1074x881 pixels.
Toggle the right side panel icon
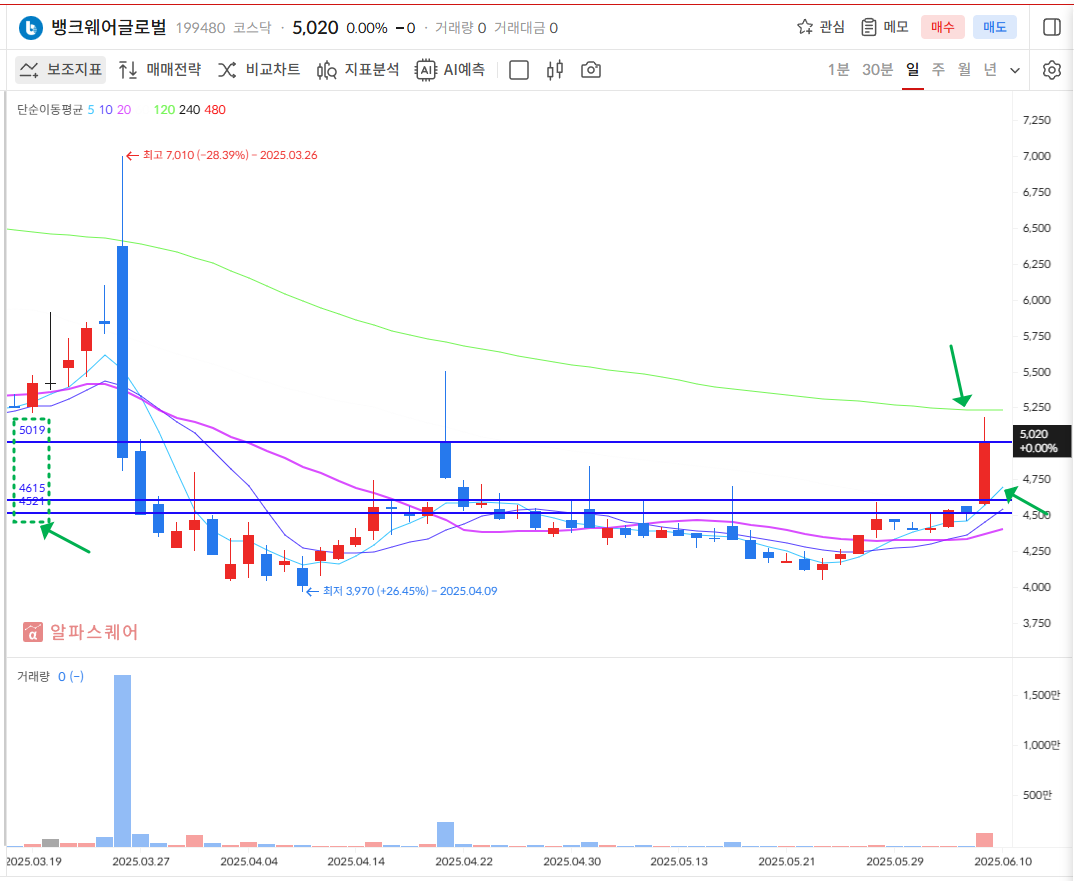click(x=1051, y=27)
